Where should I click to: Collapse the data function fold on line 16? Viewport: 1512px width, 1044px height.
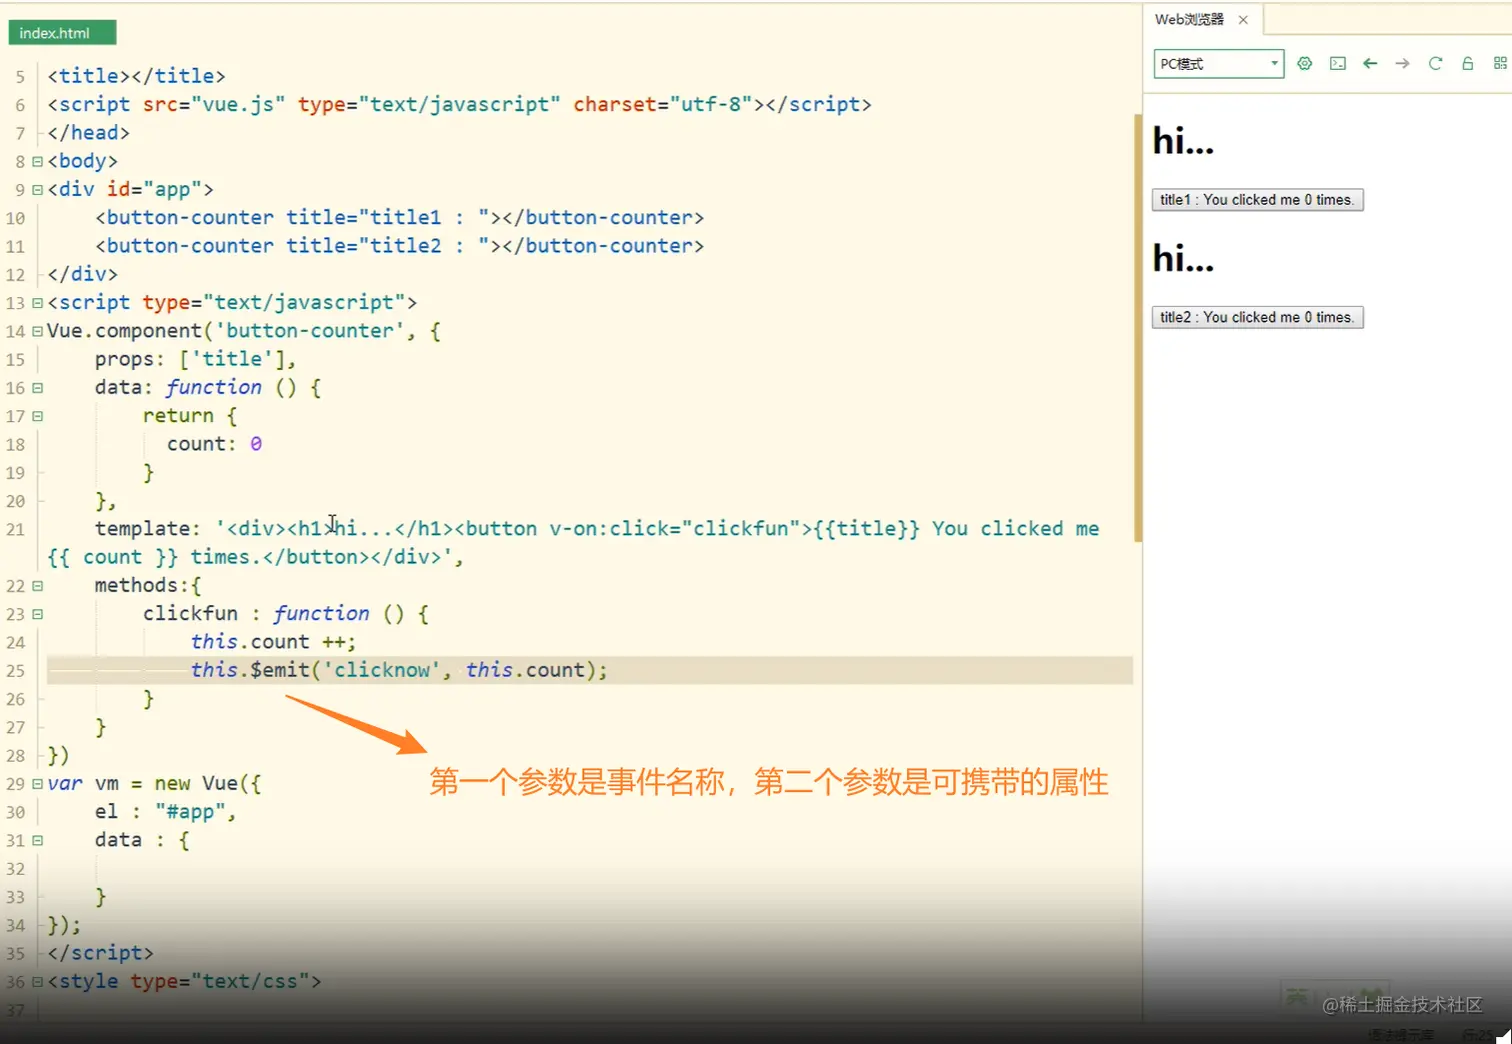37,387
